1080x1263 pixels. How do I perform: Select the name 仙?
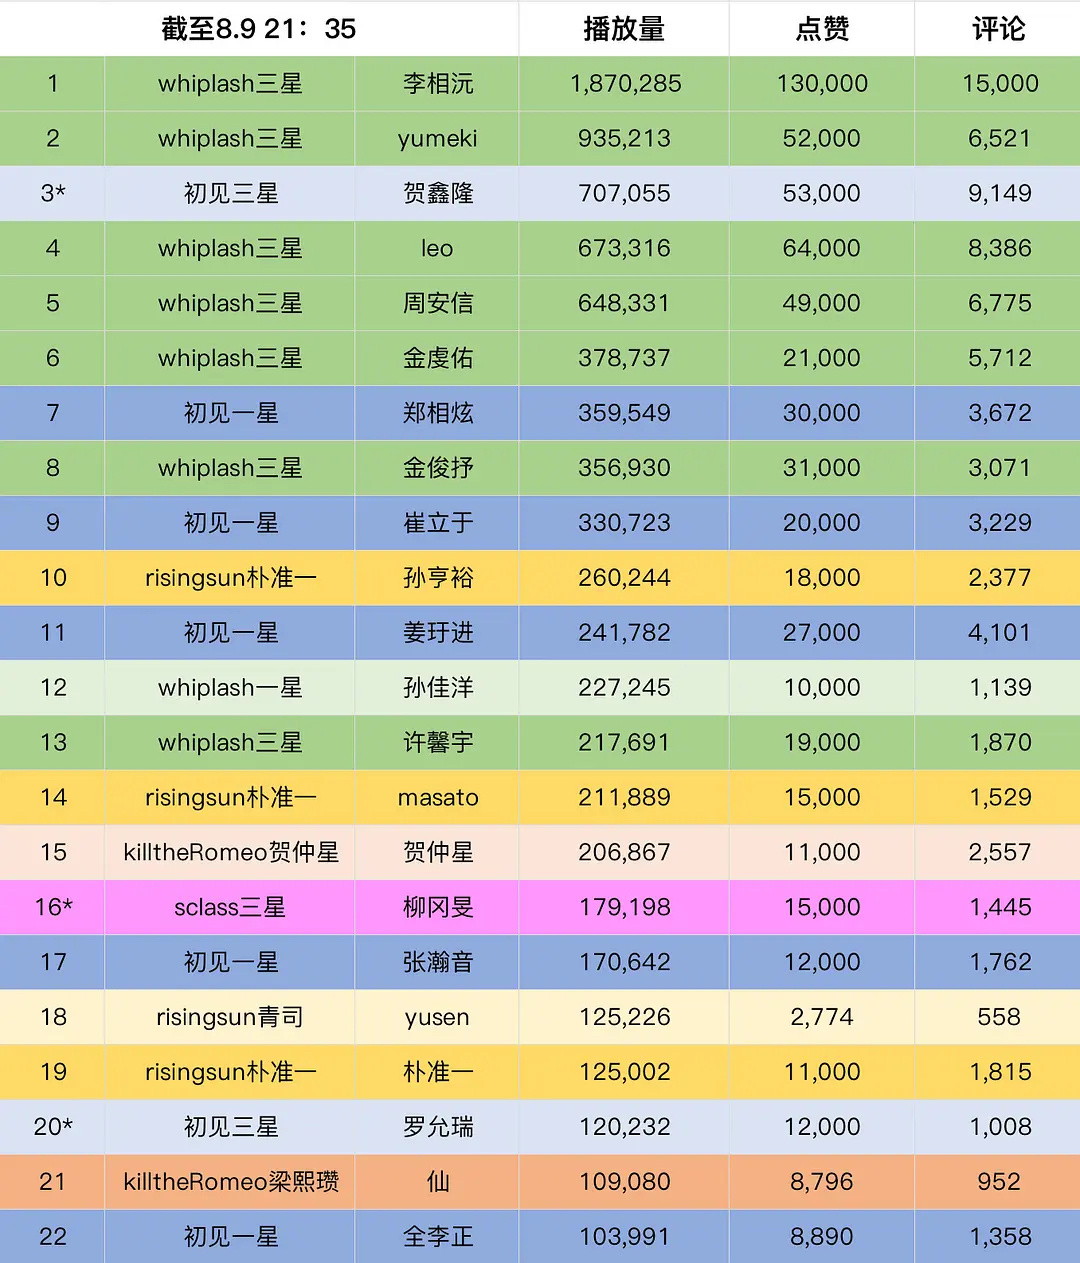coord(438,1183)
